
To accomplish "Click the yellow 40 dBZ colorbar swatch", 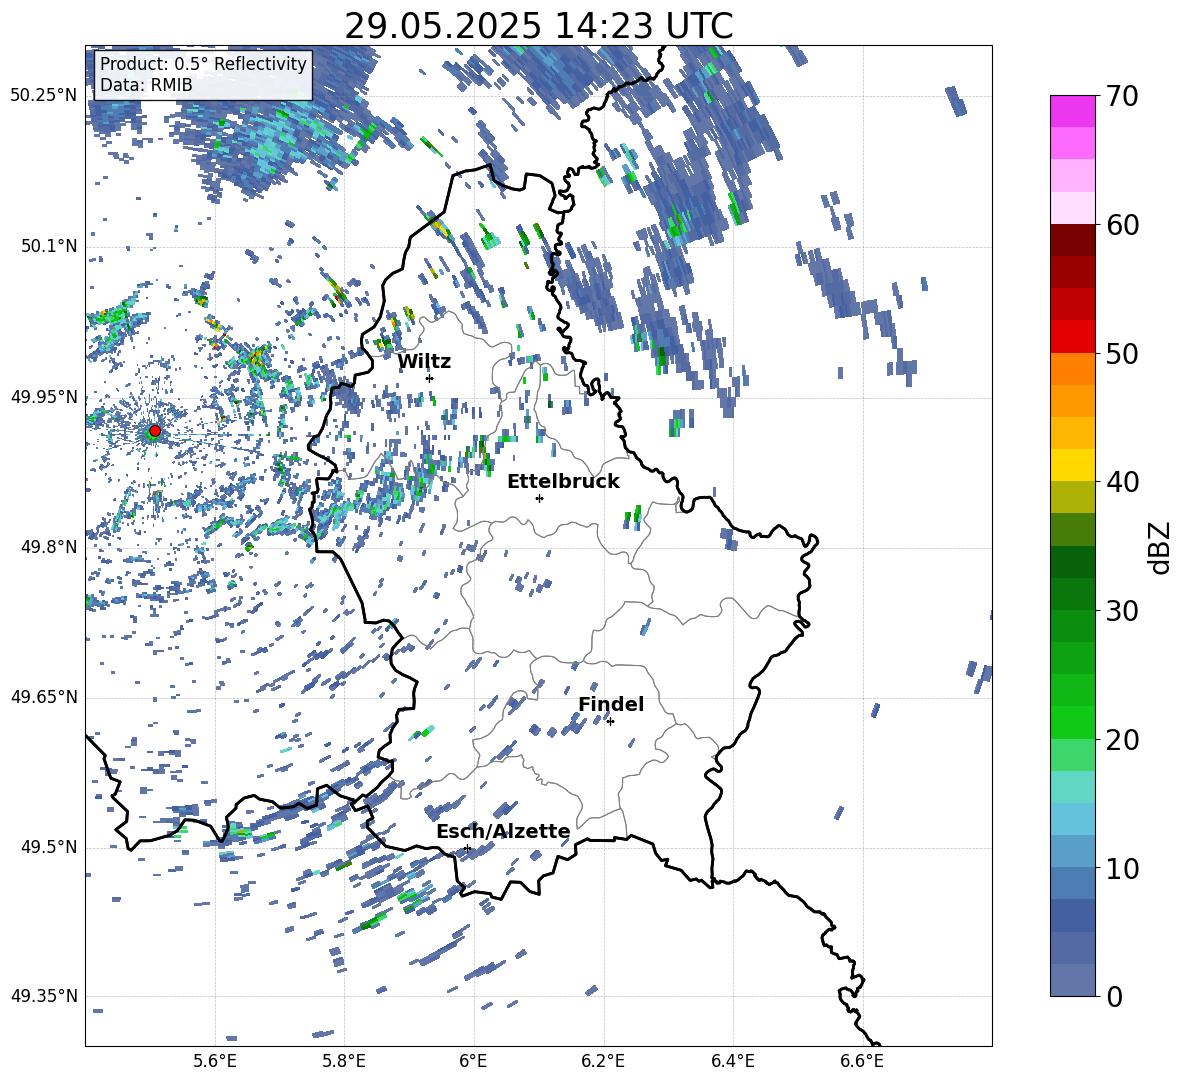I will [1073, 464].
